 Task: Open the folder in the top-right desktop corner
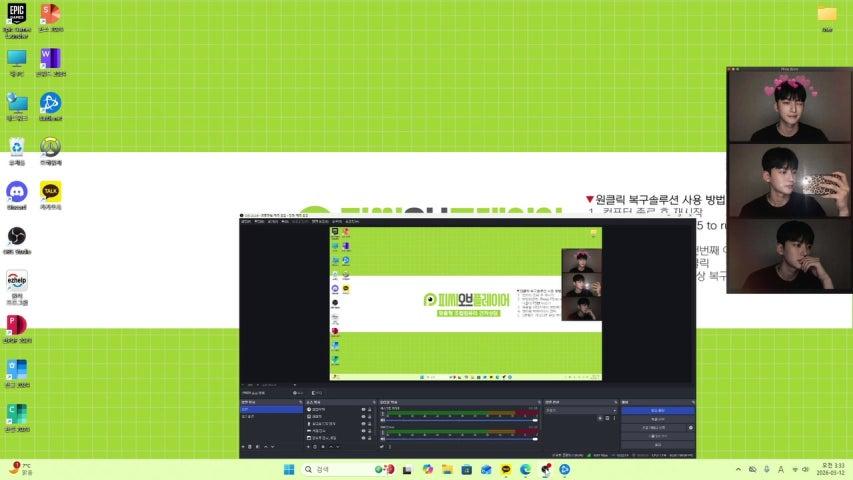[826, 14]
